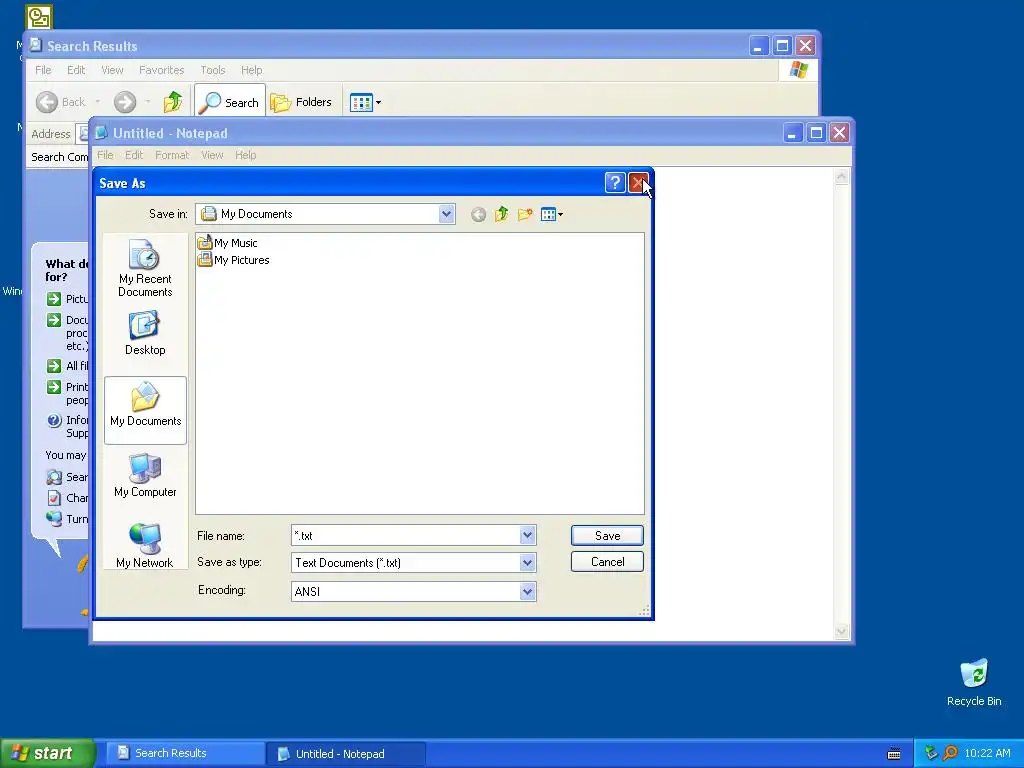The height and width of the screenshot is (768, 1024).
Task: Click the Information help icon in search pane
Action: click(54, 421)
